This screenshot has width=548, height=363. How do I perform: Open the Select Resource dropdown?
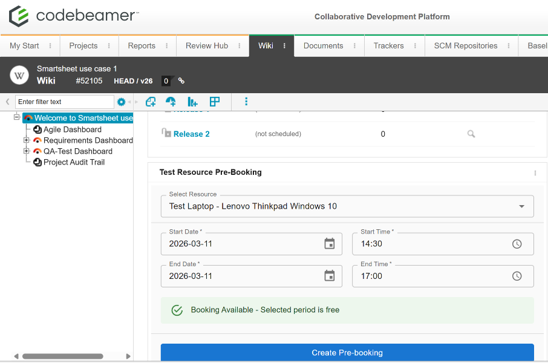tap(347, 206)
